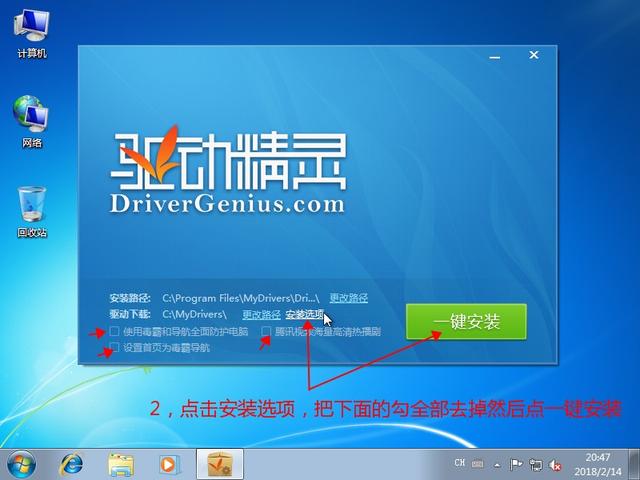Launch Internet Explorer from taskbar
Viewport: 640px width, 480px height.
[x=71, y=464]
